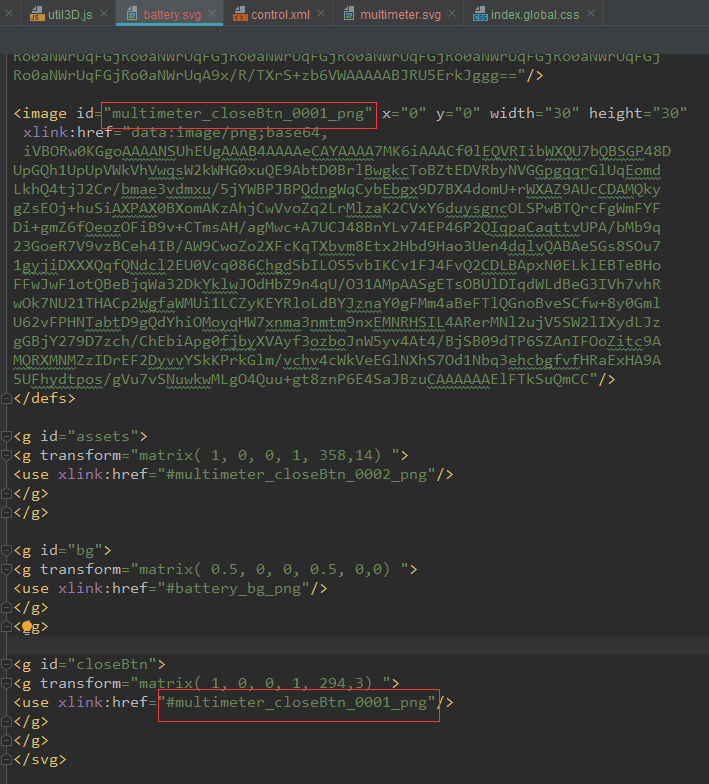Click the control.xml tab file icon
Screen dimensions: 709x784
click(x=240, y=14)
